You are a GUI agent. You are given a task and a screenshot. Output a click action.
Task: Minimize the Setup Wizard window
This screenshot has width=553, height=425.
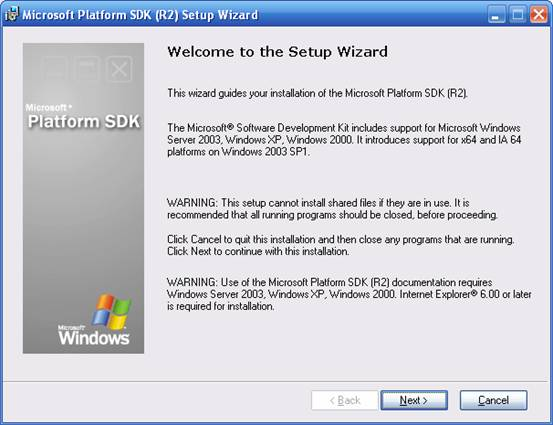(496, 15)
